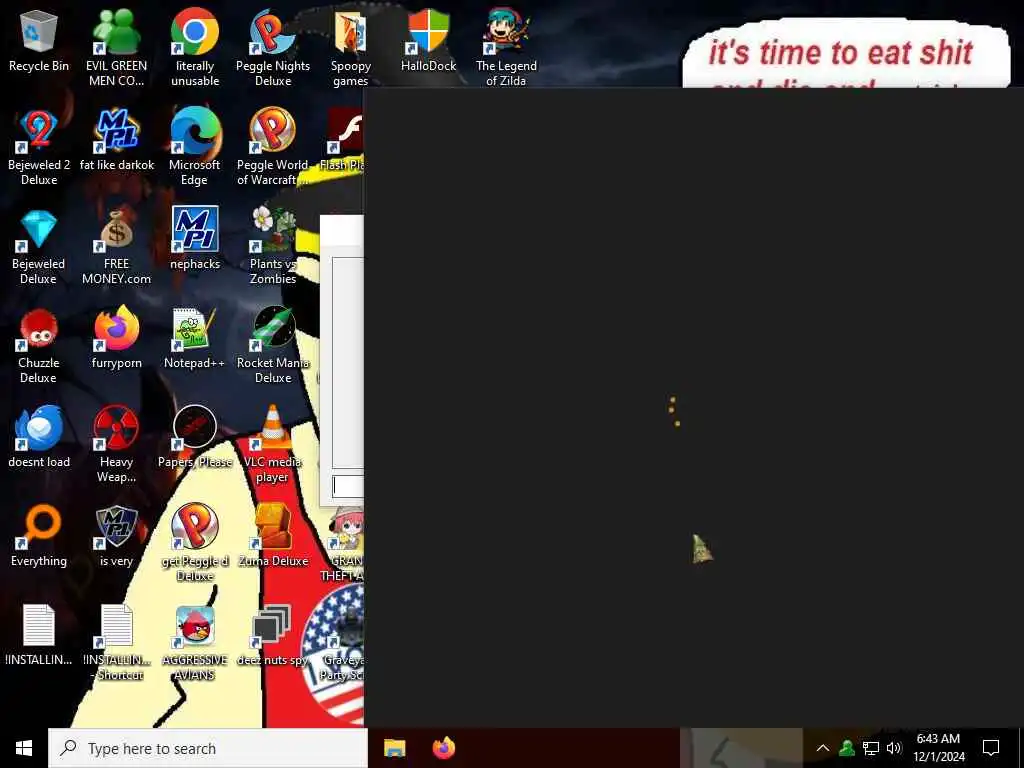The image size is (1024, 768).
Task: Open Zuma Deluxe shortcut
Action: tap(273, 536)
